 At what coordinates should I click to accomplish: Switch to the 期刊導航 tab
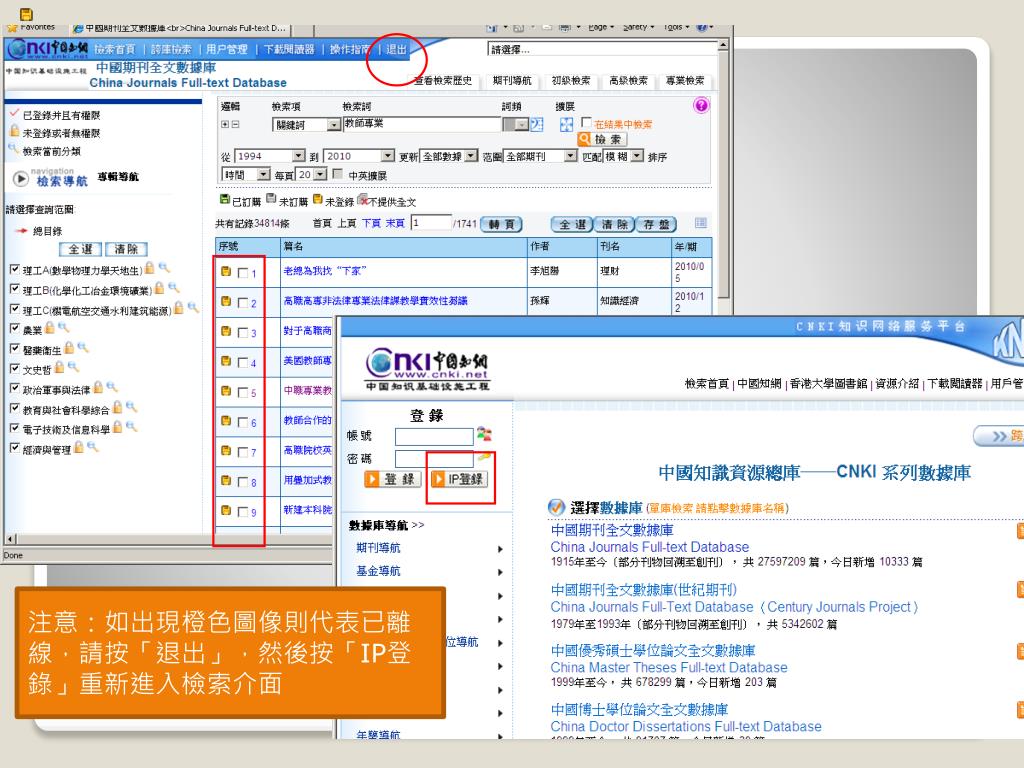[x=512, y=80]
